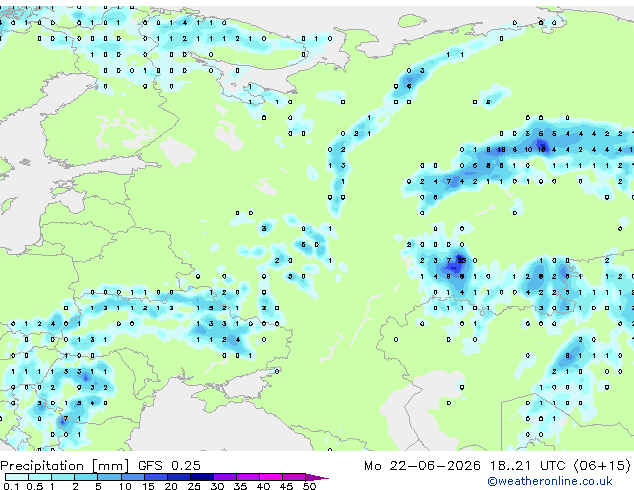Select the 40–45 mm magenta legend swatch

coord(271,477)
